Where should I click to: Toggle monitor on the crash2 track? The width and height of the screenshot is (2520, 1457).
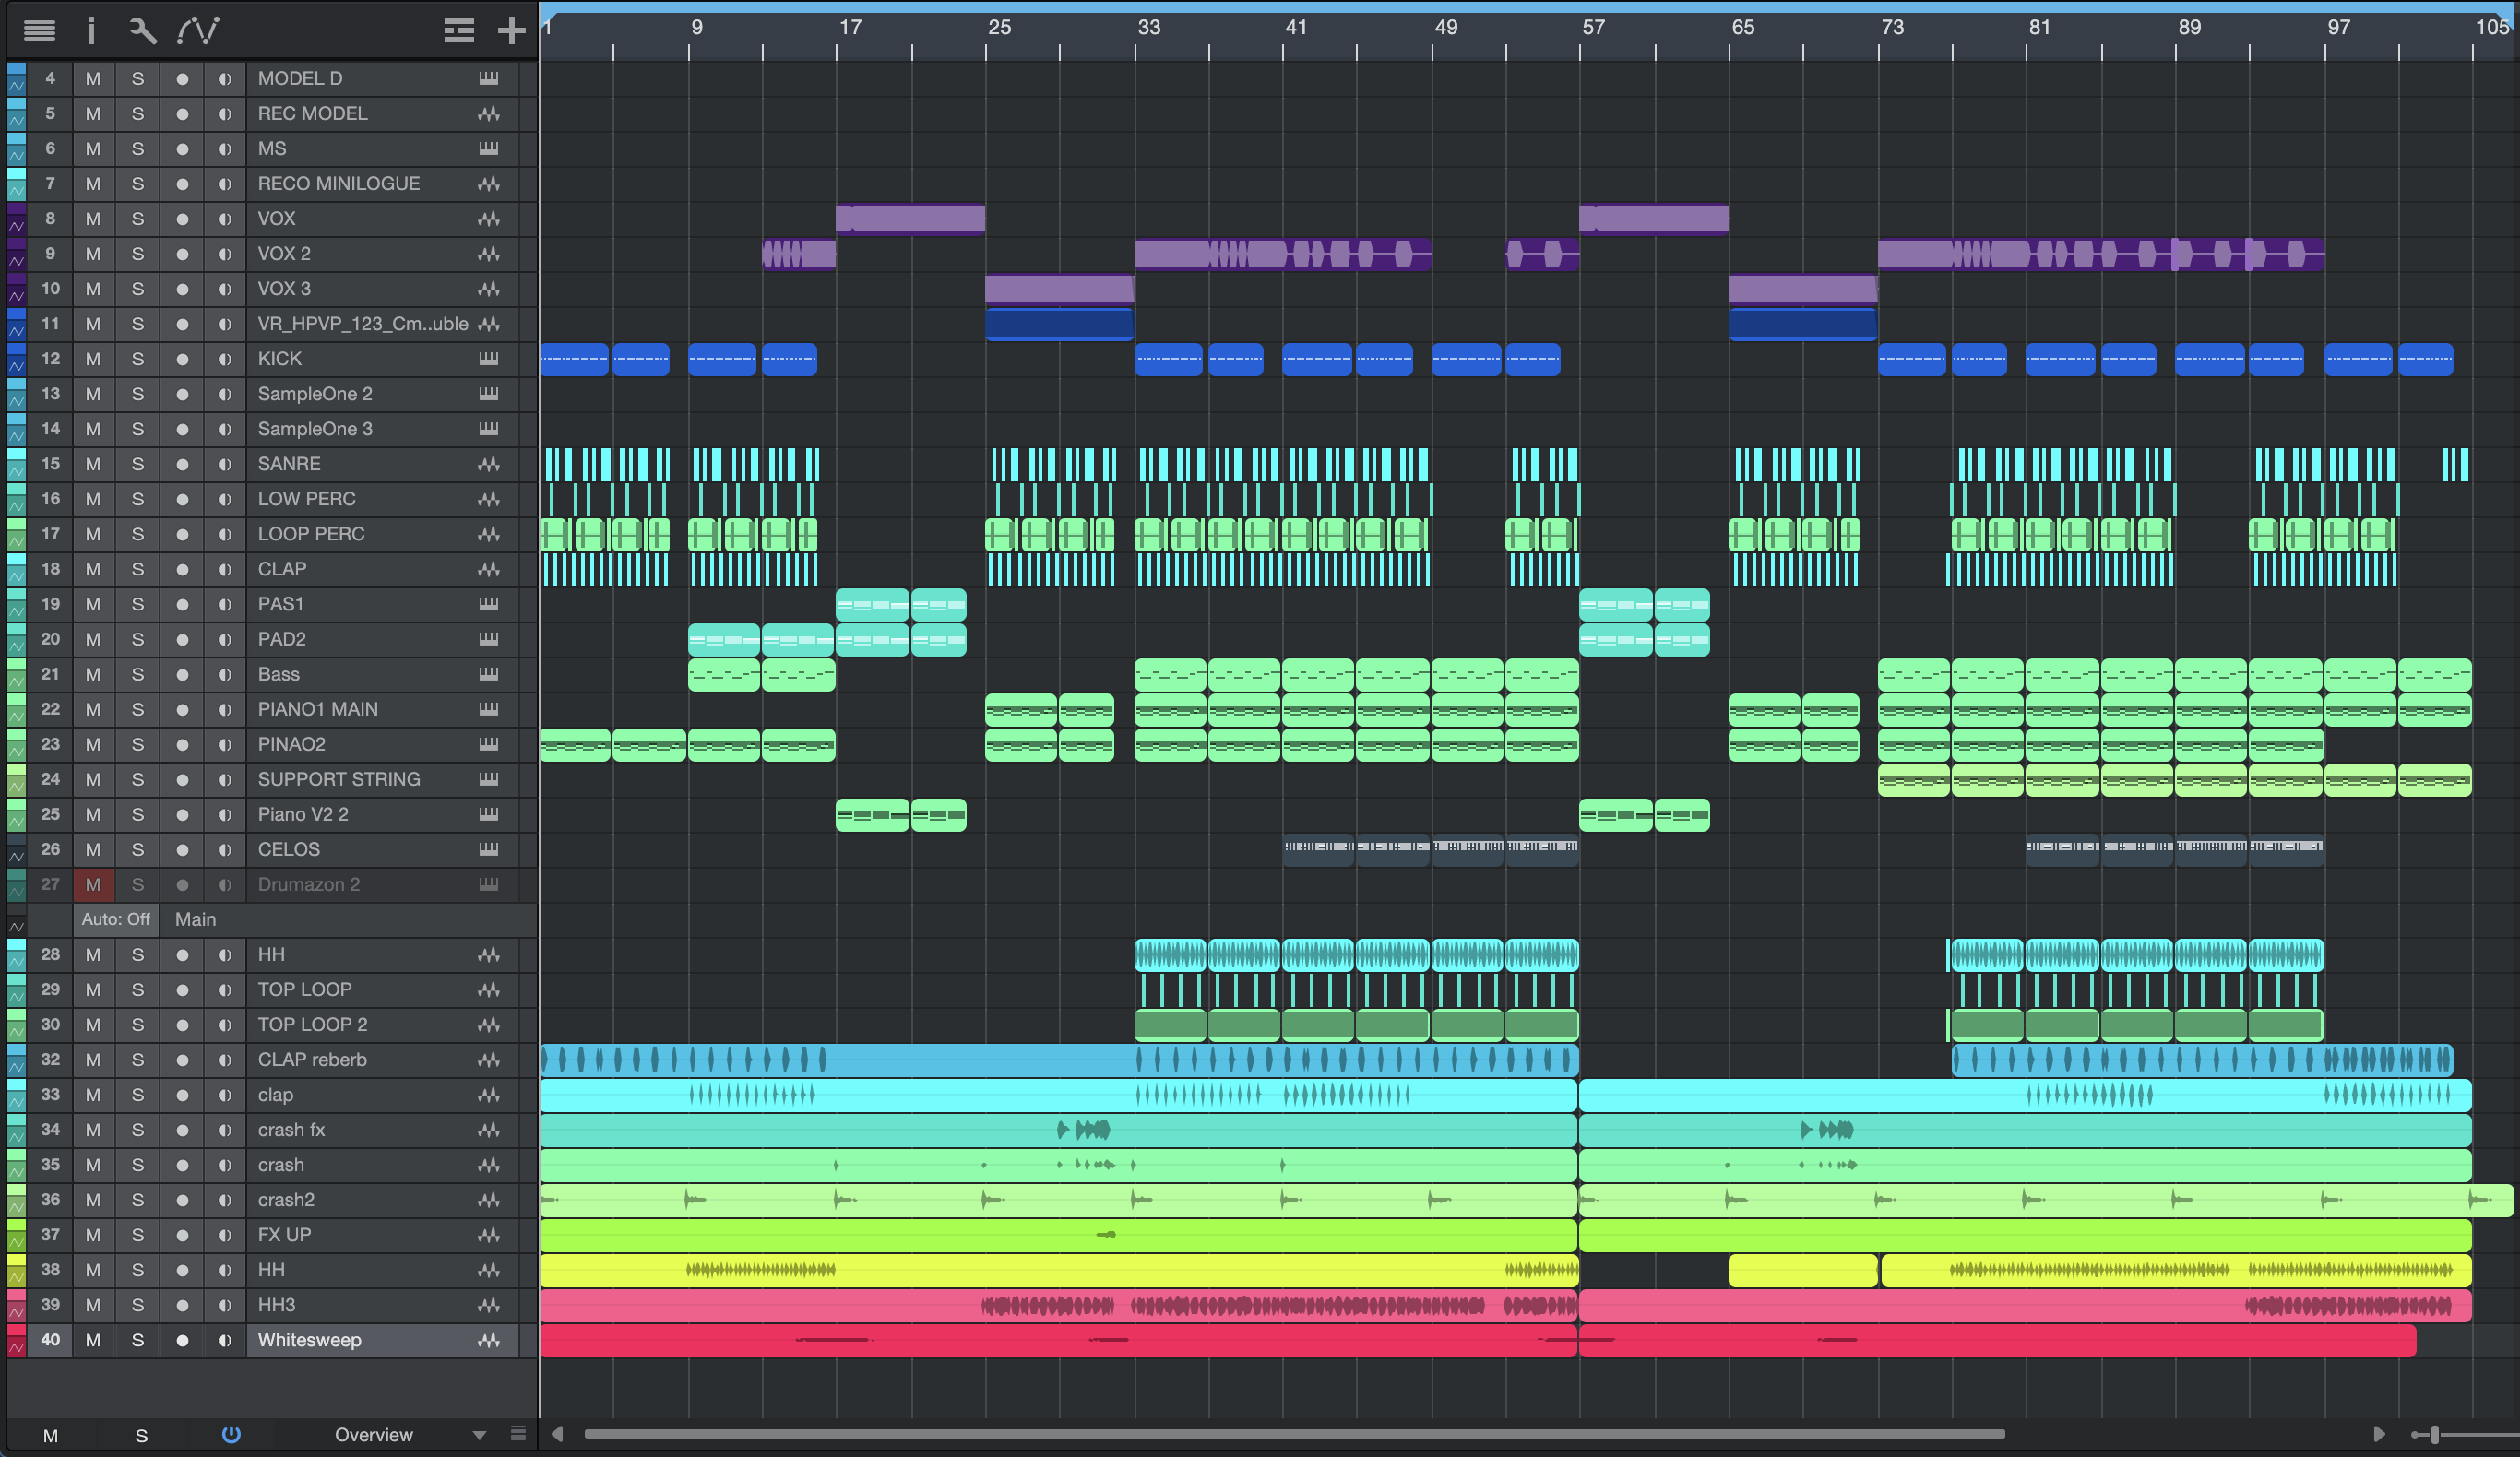click(x=225, y=1200)
